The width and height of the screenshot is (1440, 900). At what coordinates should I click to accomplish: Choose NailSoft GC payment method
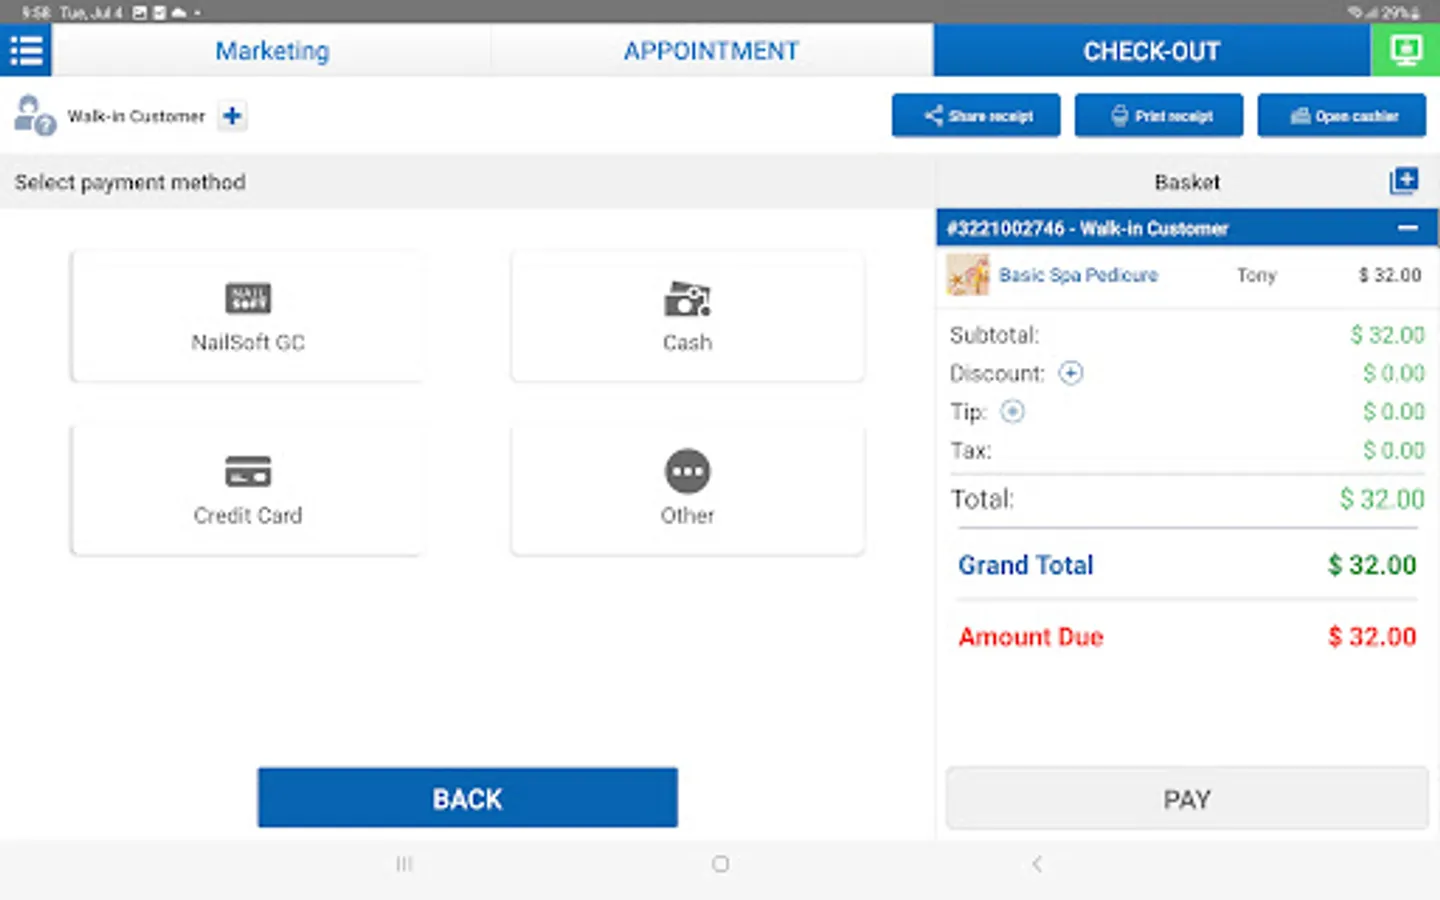(247, 317)
